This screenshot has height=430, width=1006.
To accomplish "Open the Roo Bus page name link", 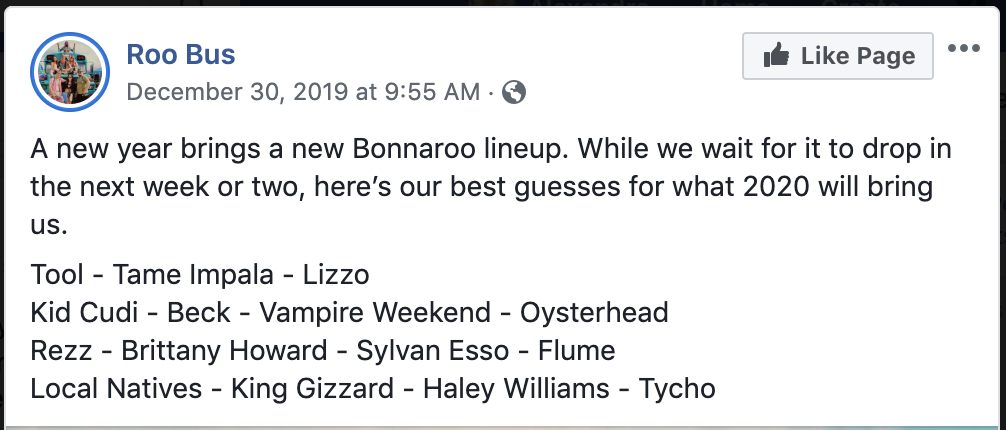I will click(x=181, y=54).
